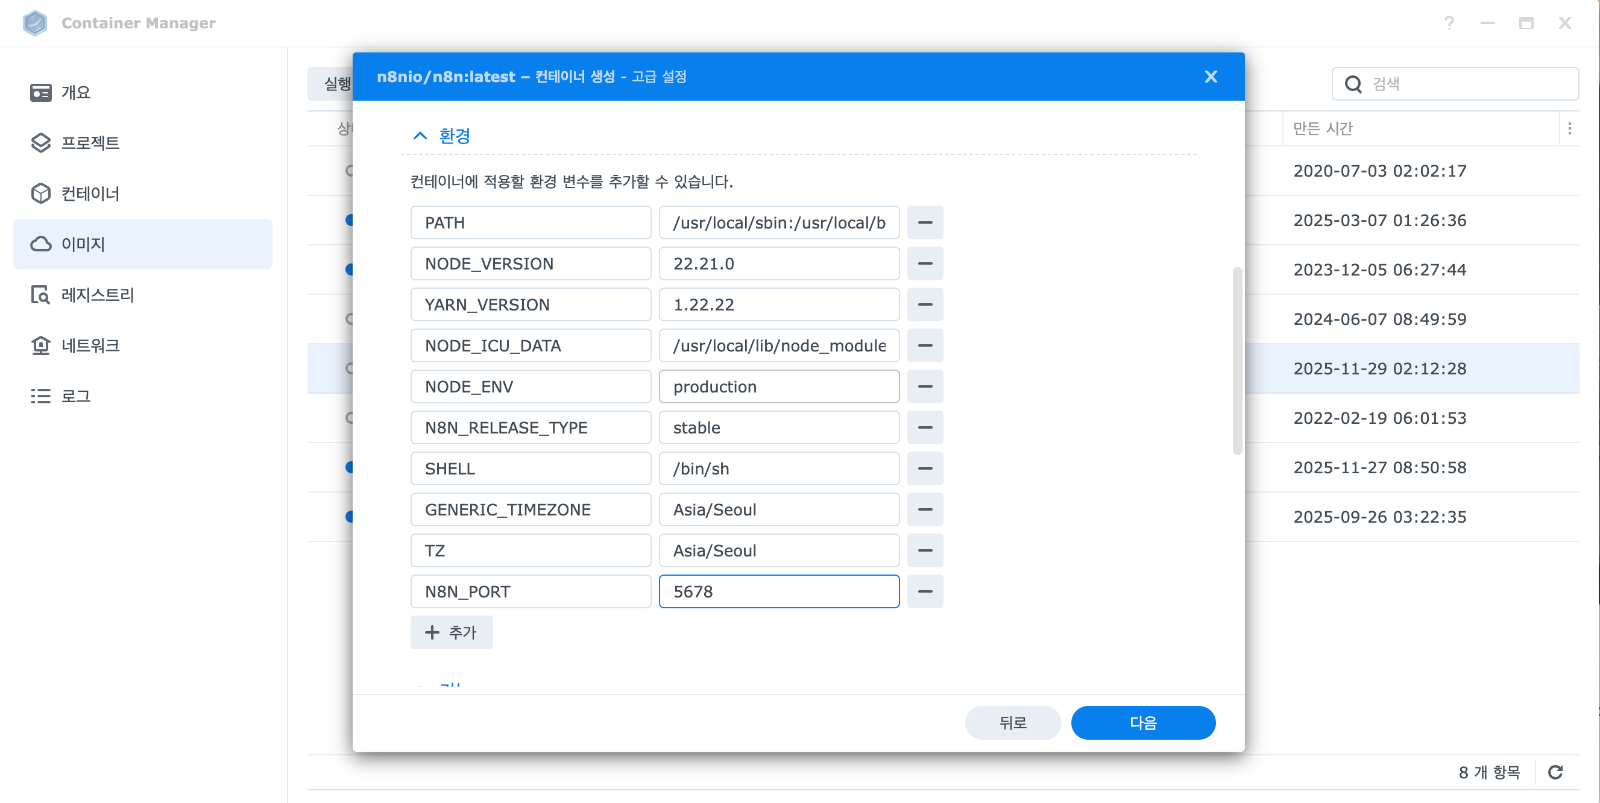Click the Container Manager app logo
The height and width of the screenshot is (803, 1600).
tap(35, 23)
